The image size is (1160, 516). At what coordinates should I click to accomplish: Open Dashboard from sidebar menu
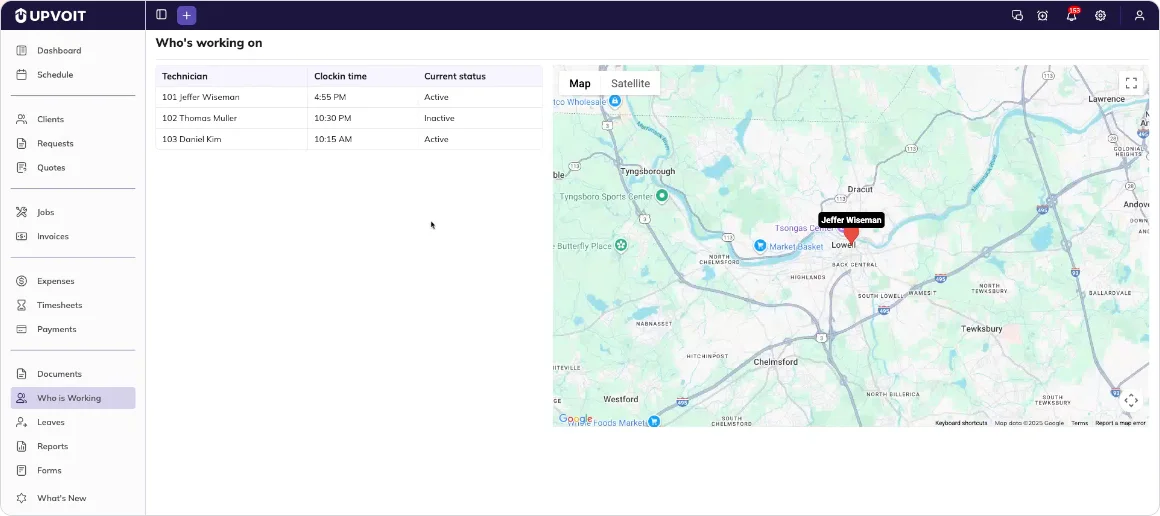coord(59,50)
